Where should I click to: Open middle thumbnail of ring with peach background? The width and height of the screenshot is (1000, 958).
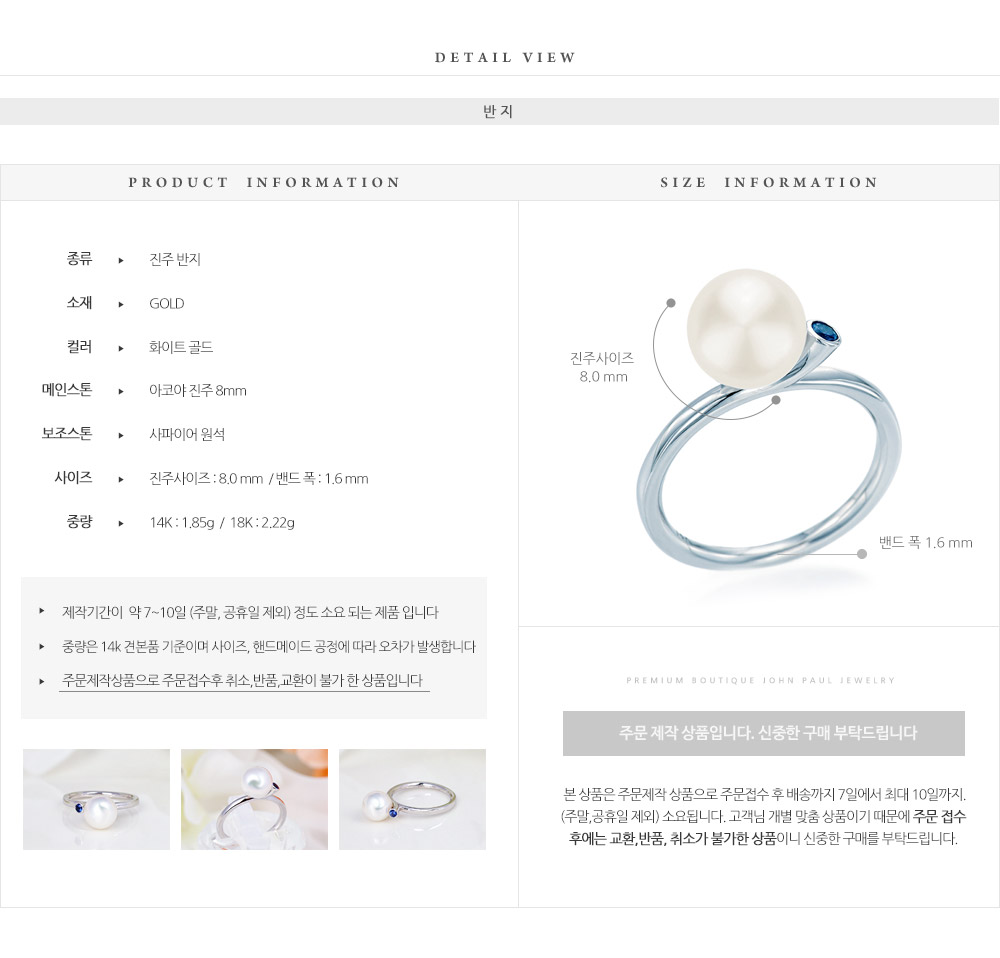tap(254, 799)
